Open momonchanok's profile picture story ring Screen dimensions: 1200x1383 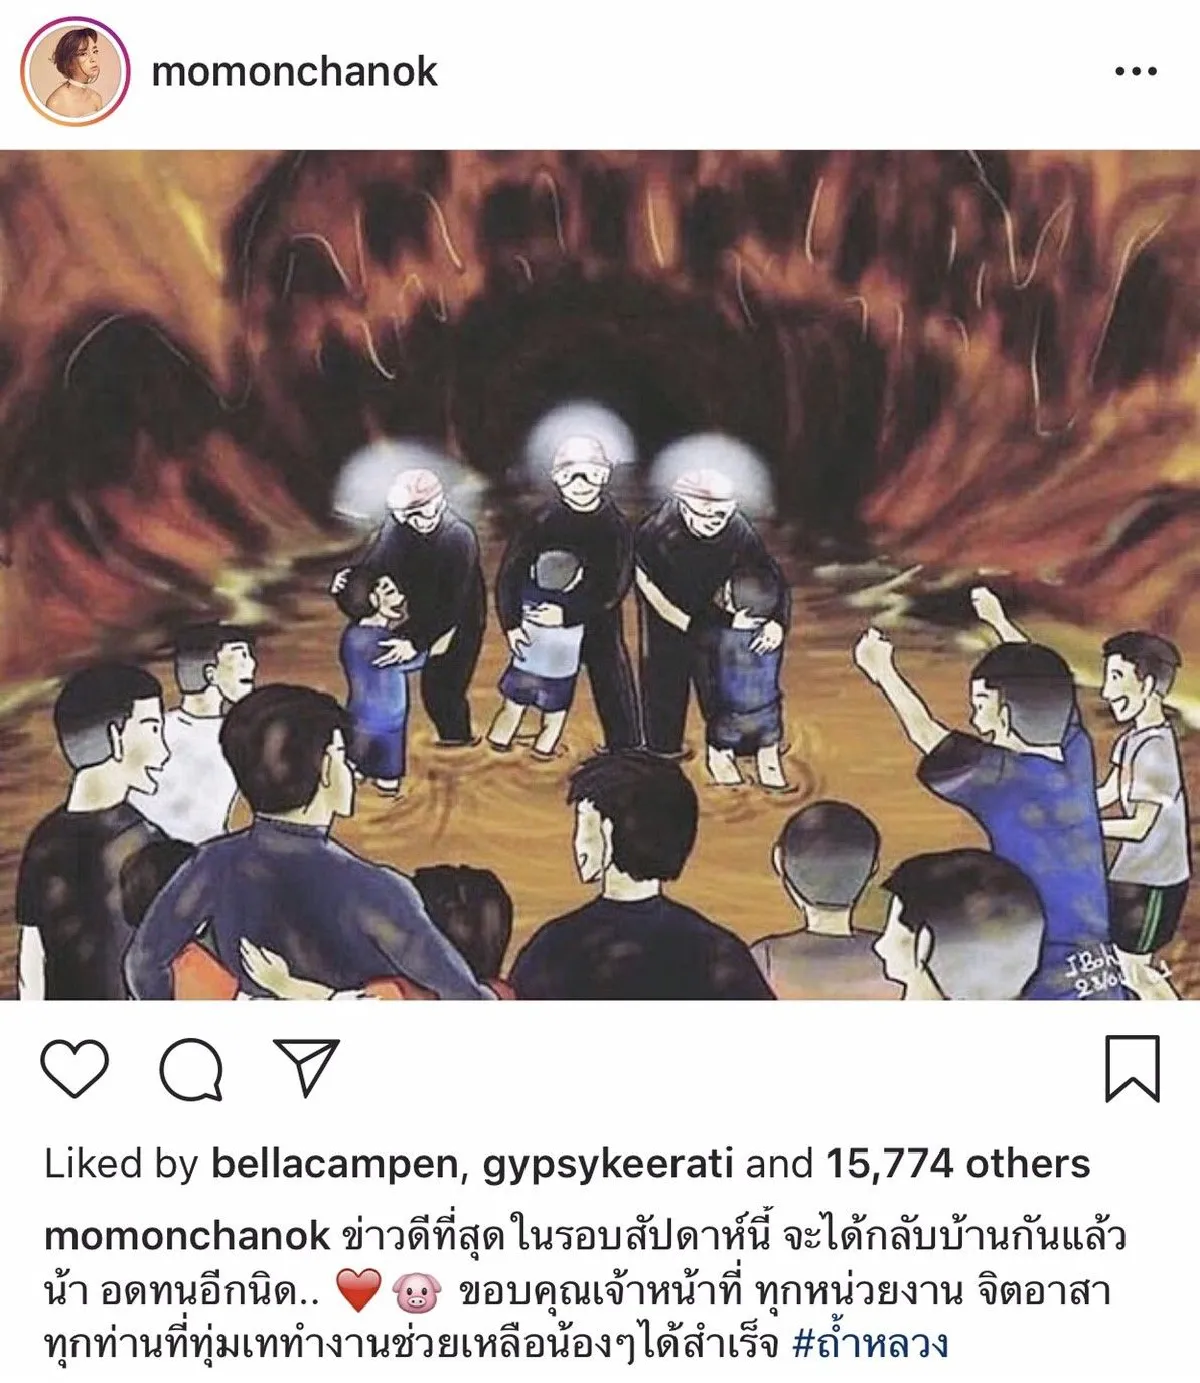[76, 71]
